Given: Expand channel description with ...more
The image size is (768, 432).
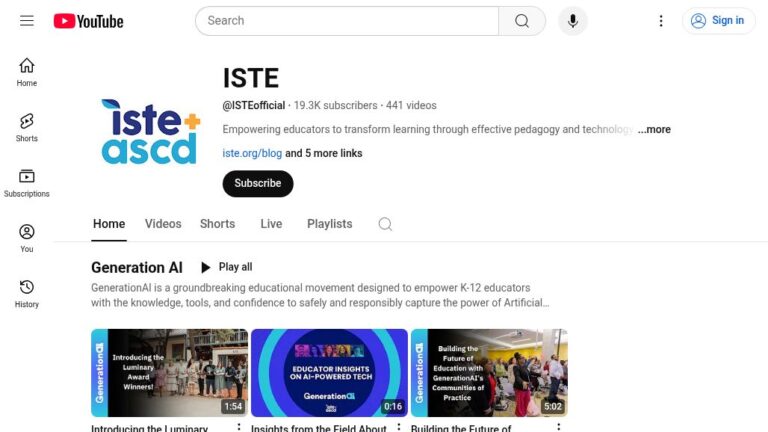Looking at the screenshot, I should [x=654, y=130].
